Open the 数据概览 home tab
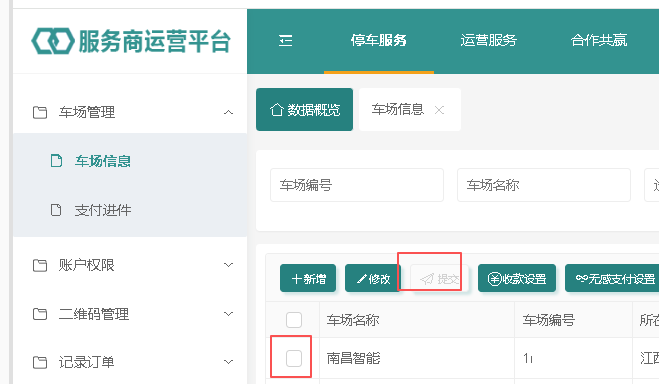The height and width of the screenshot is (384, 659). point(304,110)
